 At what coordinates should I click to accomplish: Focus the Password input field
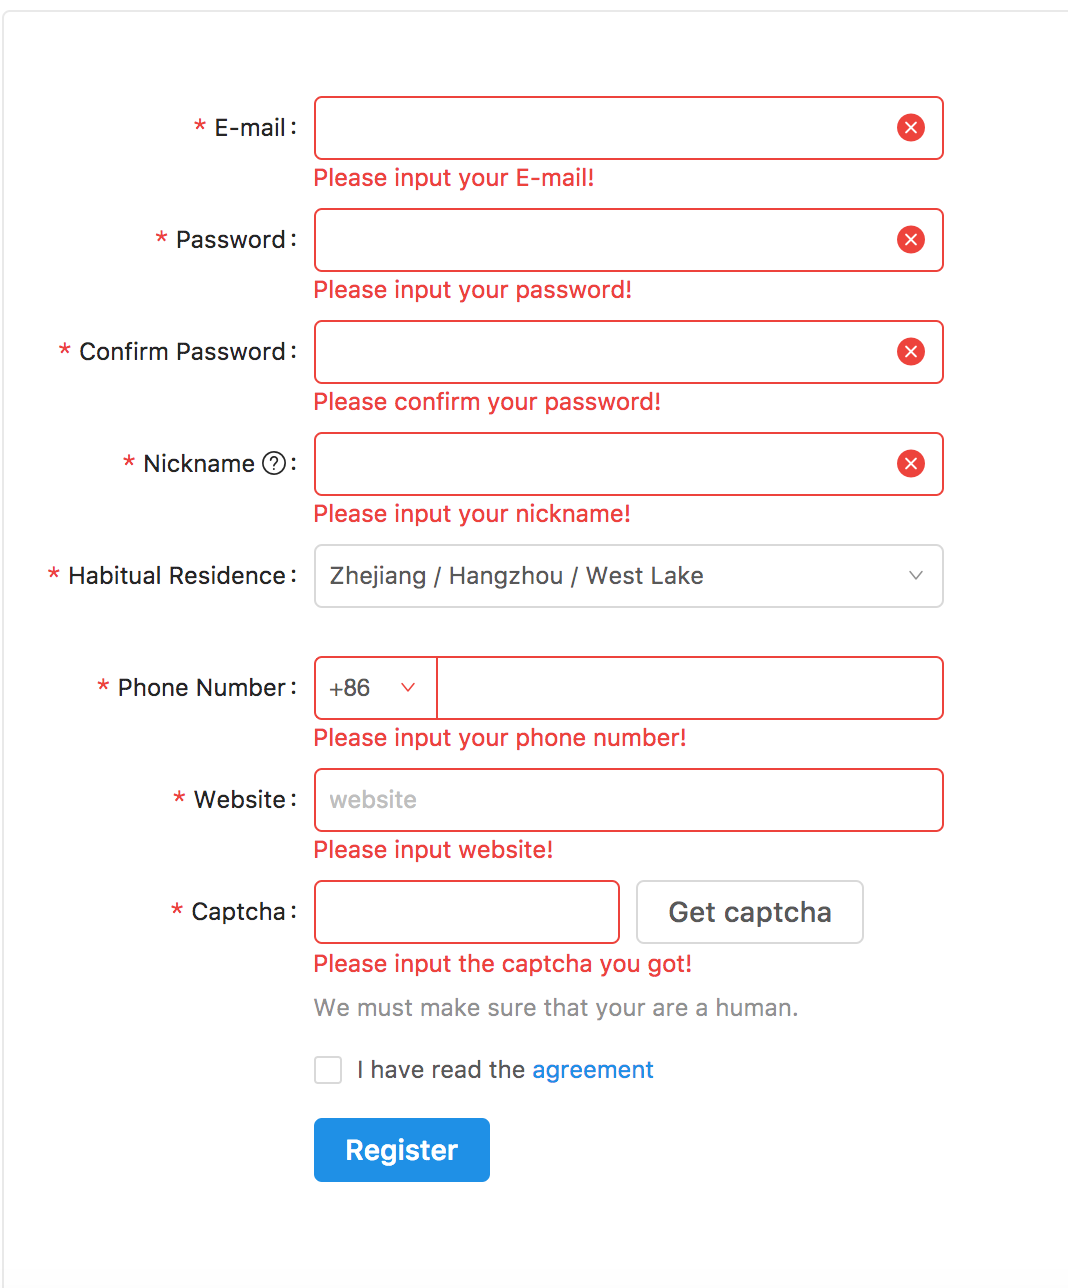[629, 240]
